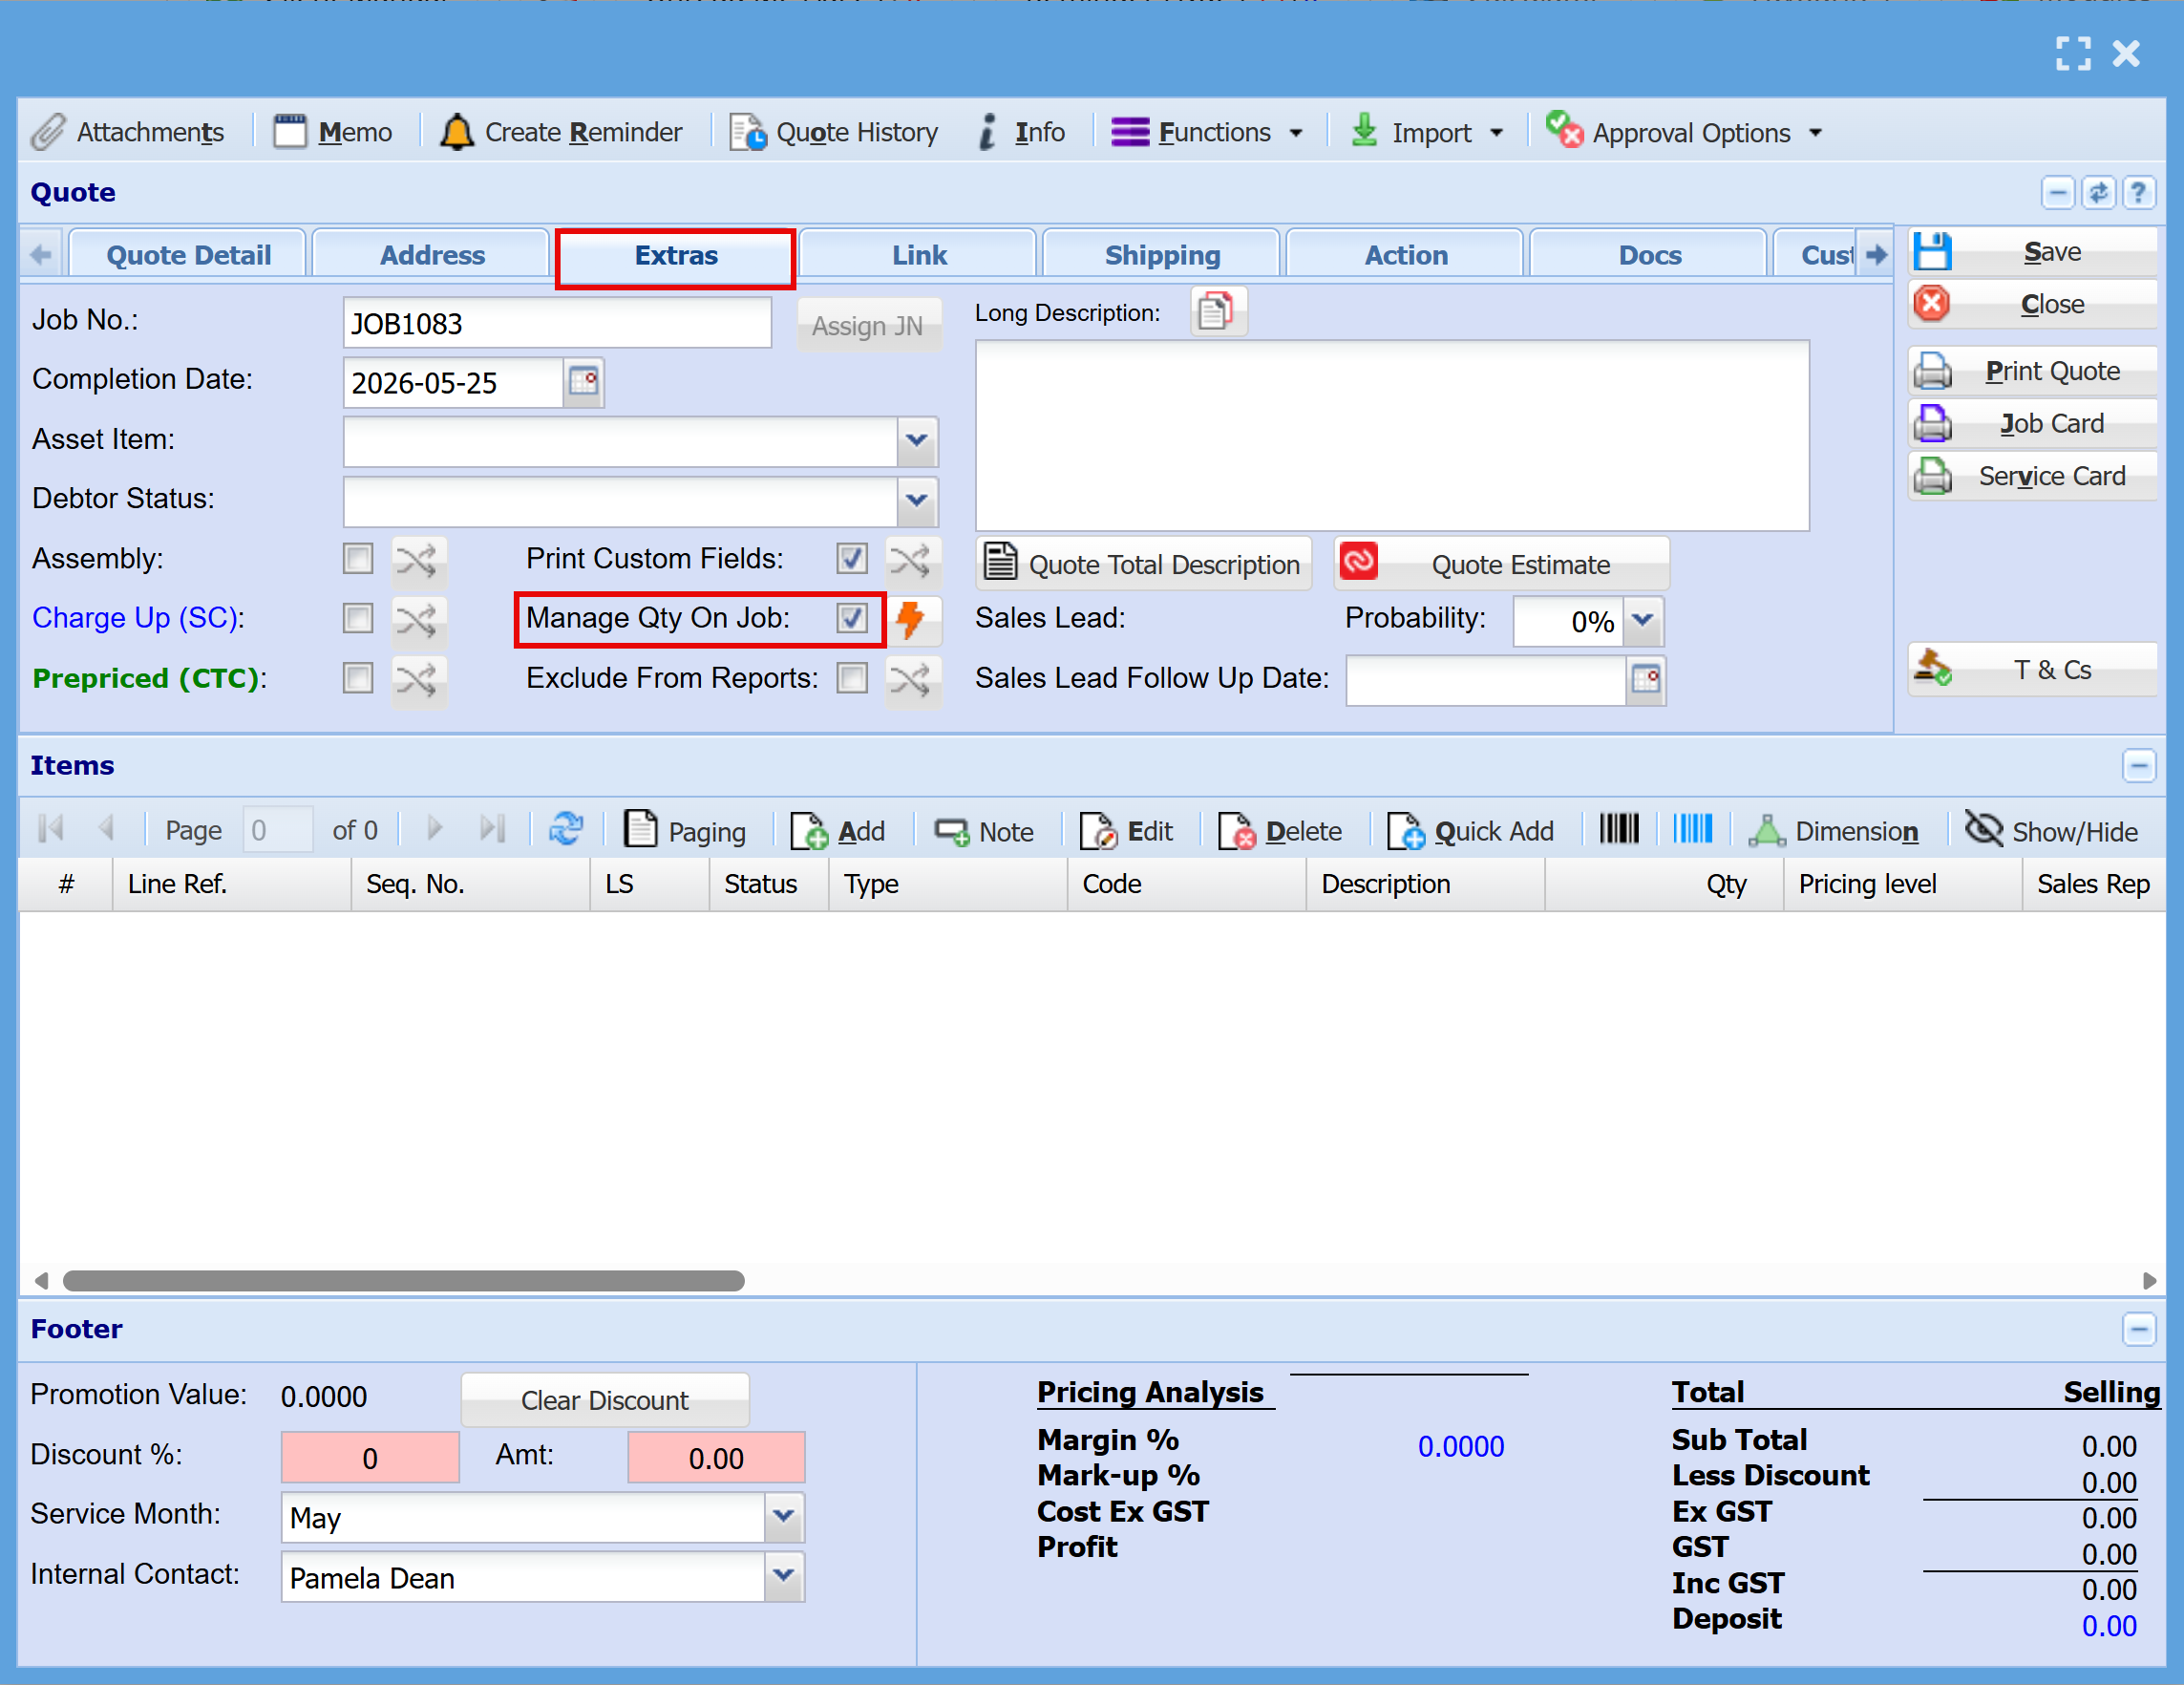The width and height of the screenshot is (2184, 1685).
Task: Expand the Asset Item dropdown
Action: pyautogui.click(x=916, y=441)
